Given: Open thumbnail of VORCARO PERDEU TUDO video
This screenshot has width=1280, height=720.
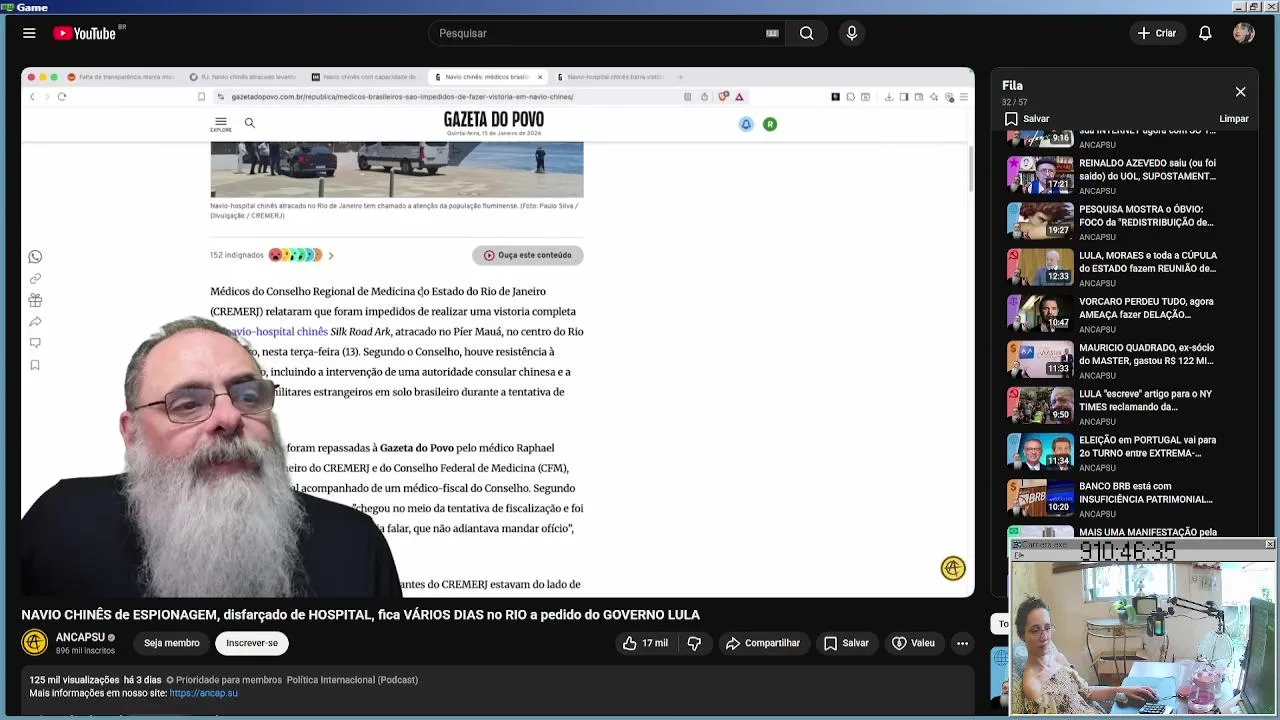Looking at the screenshot, I should click(1040, 312).
